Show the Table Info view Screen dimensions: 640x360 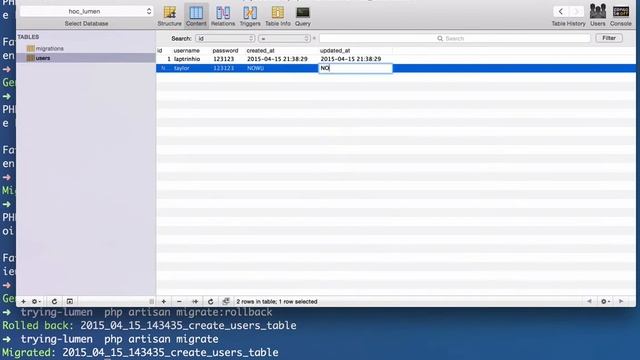click(278, 16)
